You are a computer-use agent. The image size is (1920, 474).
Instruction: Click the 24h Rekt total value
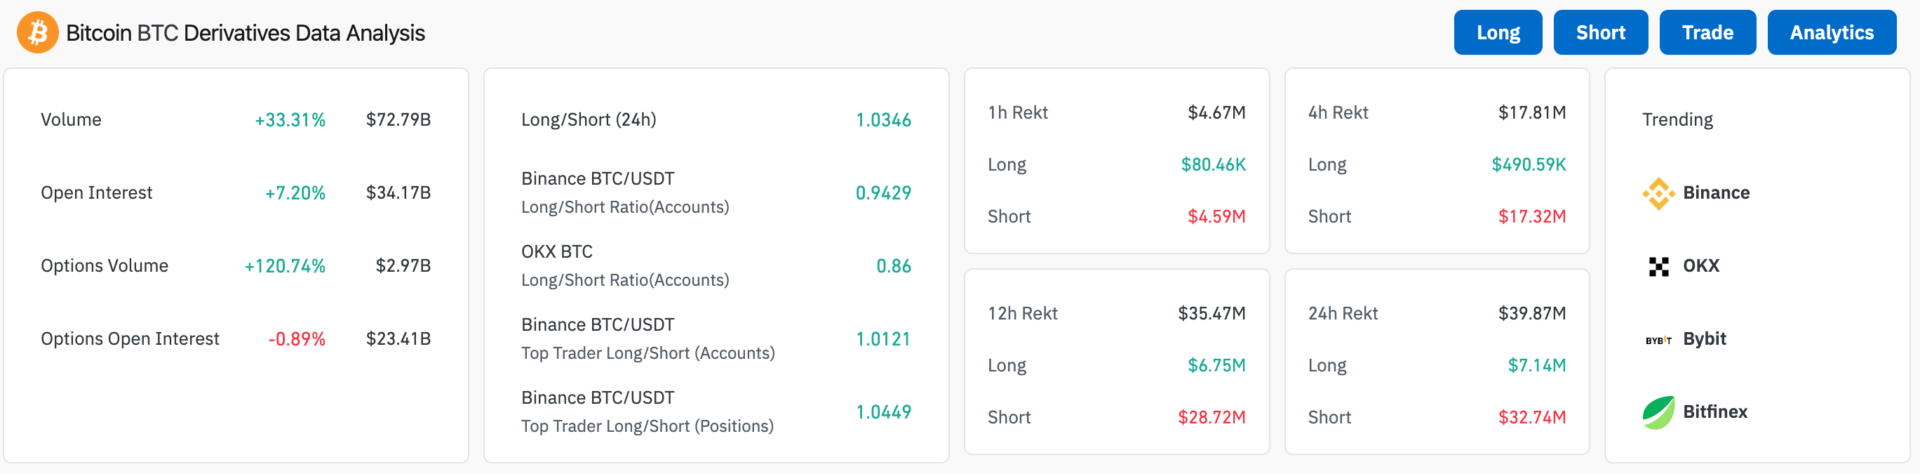(1531, 314)
